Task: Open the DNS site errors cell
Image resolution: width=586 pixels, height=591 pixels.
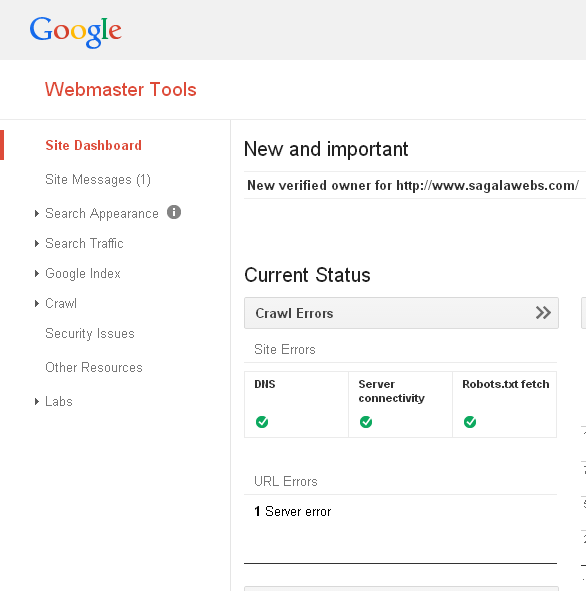Action: pyautogui.click(x=296, y=404)
